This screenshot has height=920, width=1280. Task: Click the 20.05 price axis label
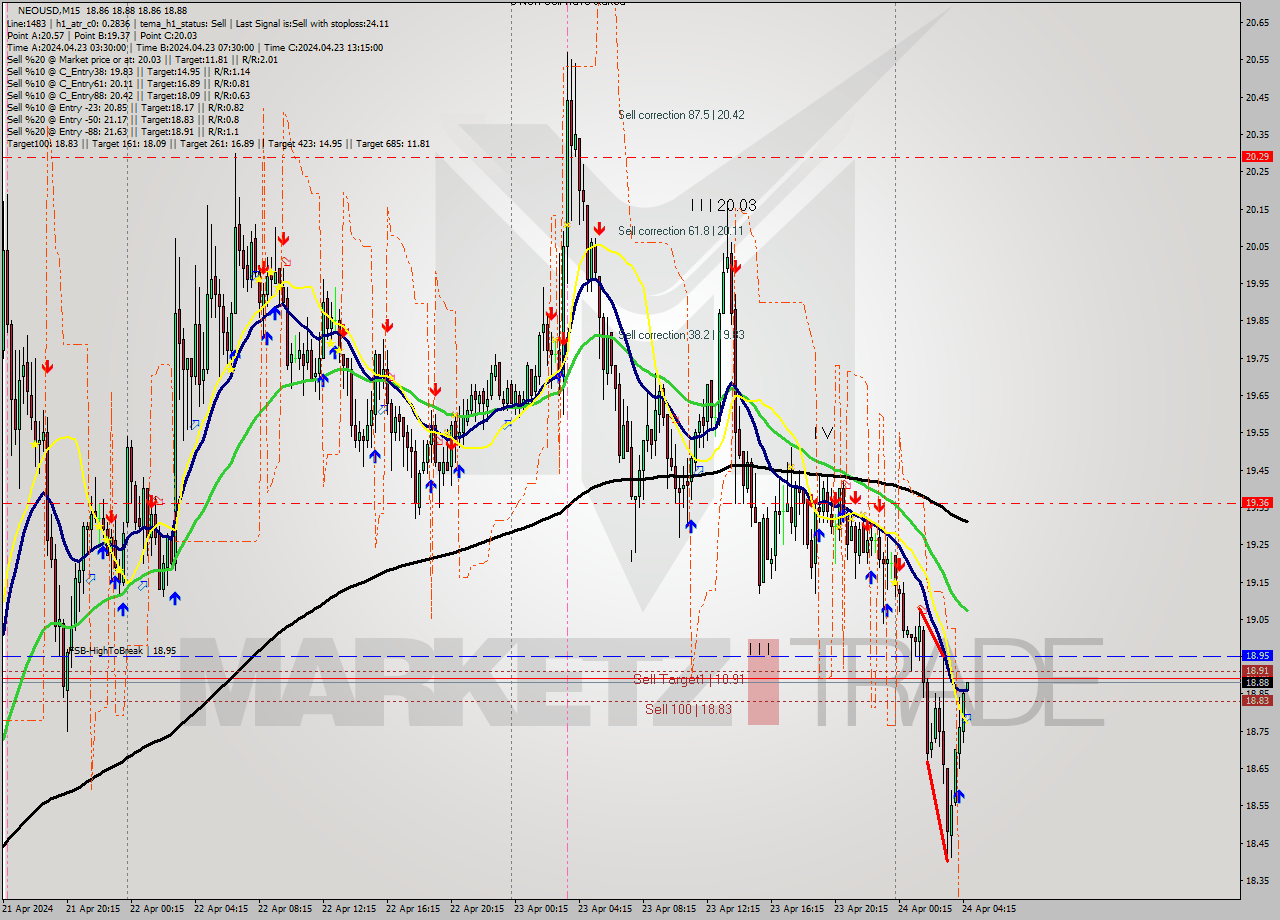pyautogui.click(x=1257, y=247)
